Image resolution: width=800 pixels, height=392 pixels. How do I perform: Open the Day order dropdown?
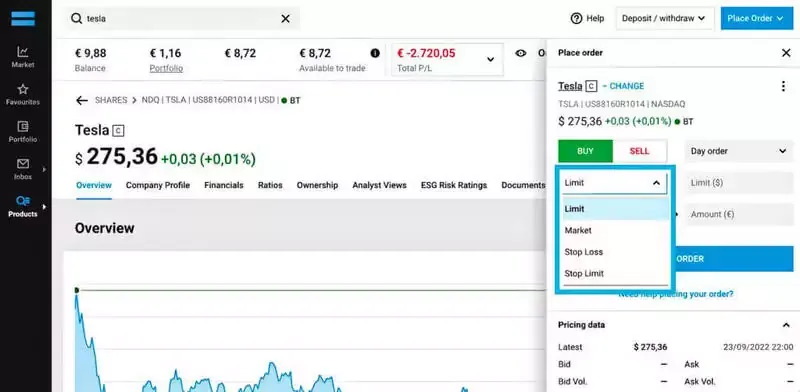738,151
